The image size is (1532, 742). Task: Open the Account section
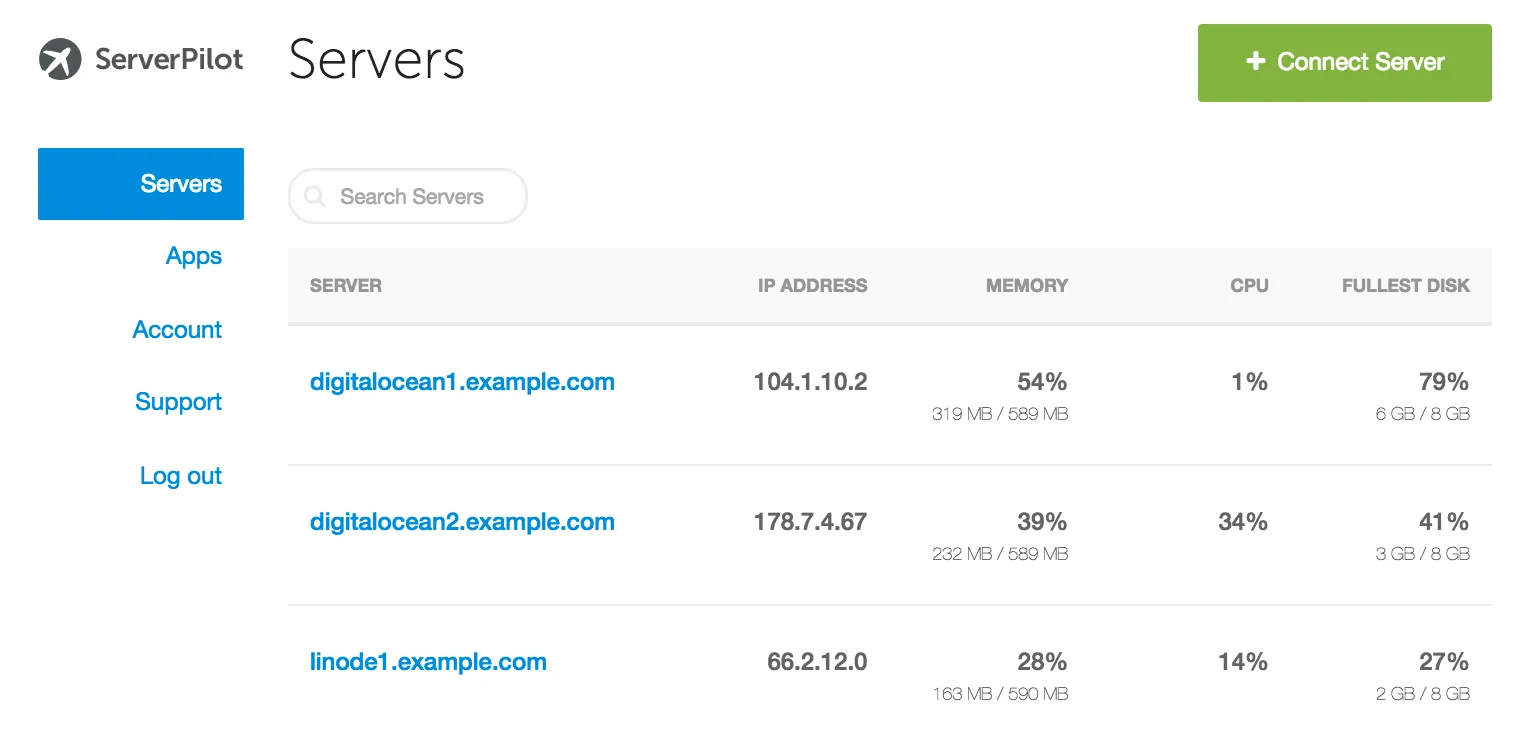[177, 330]
